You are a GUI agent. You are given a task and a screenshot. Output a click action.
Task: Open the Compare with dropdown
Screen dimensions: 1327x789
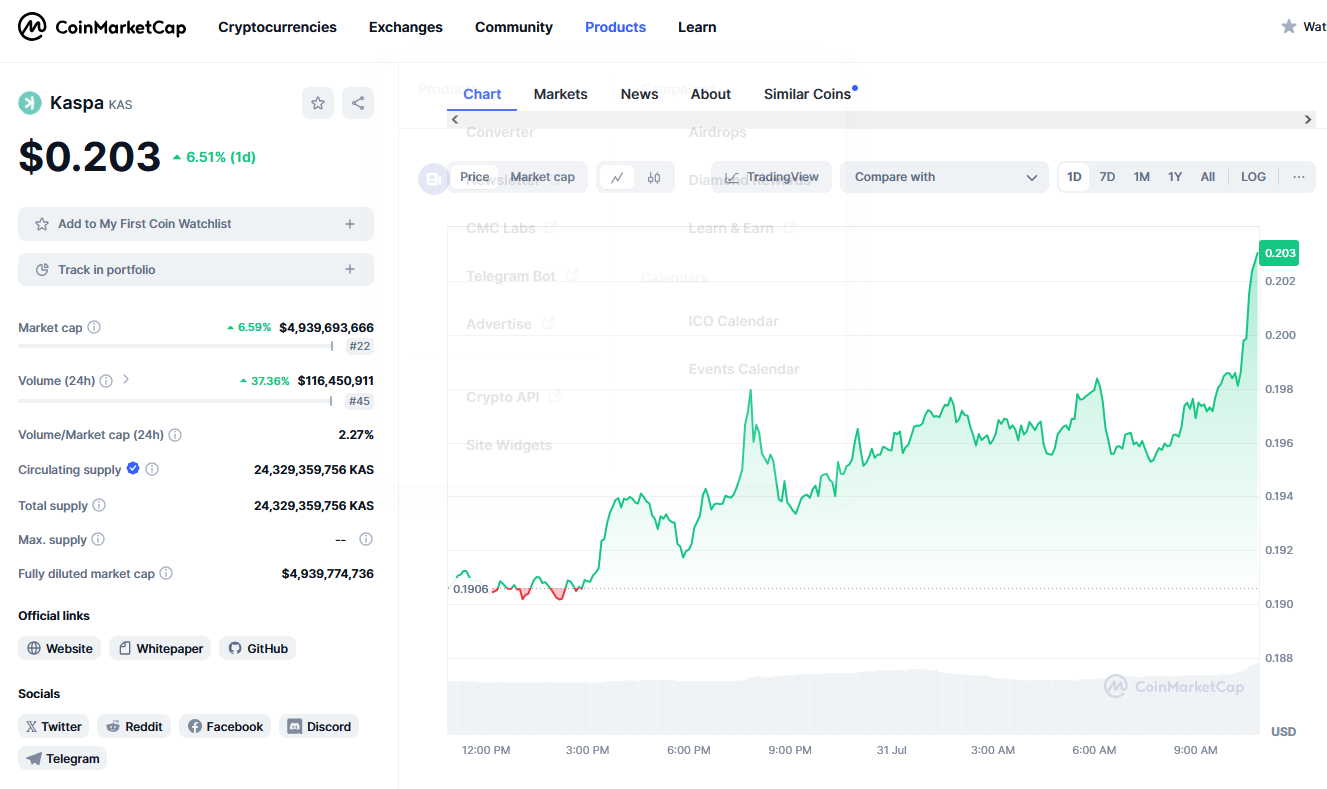944,177
